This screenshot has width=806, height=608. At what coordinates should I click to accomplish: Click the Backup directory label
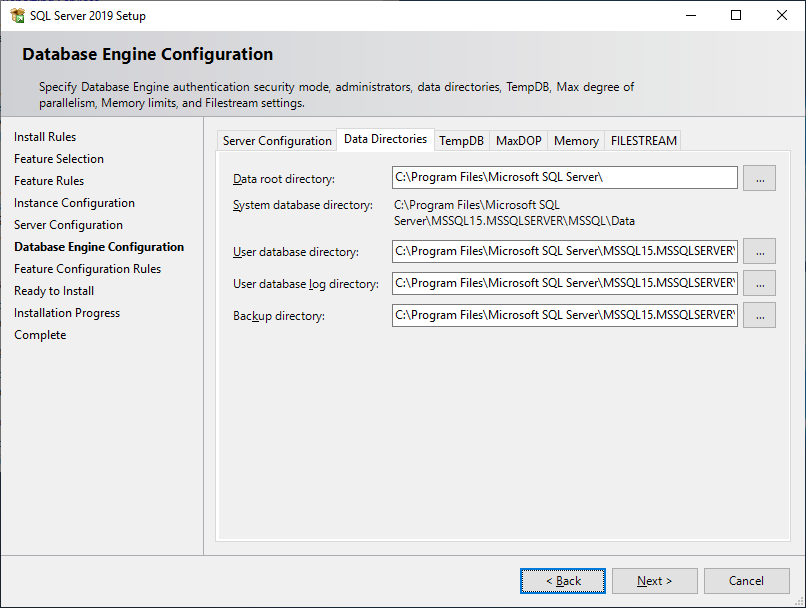[x=279, y=316]
